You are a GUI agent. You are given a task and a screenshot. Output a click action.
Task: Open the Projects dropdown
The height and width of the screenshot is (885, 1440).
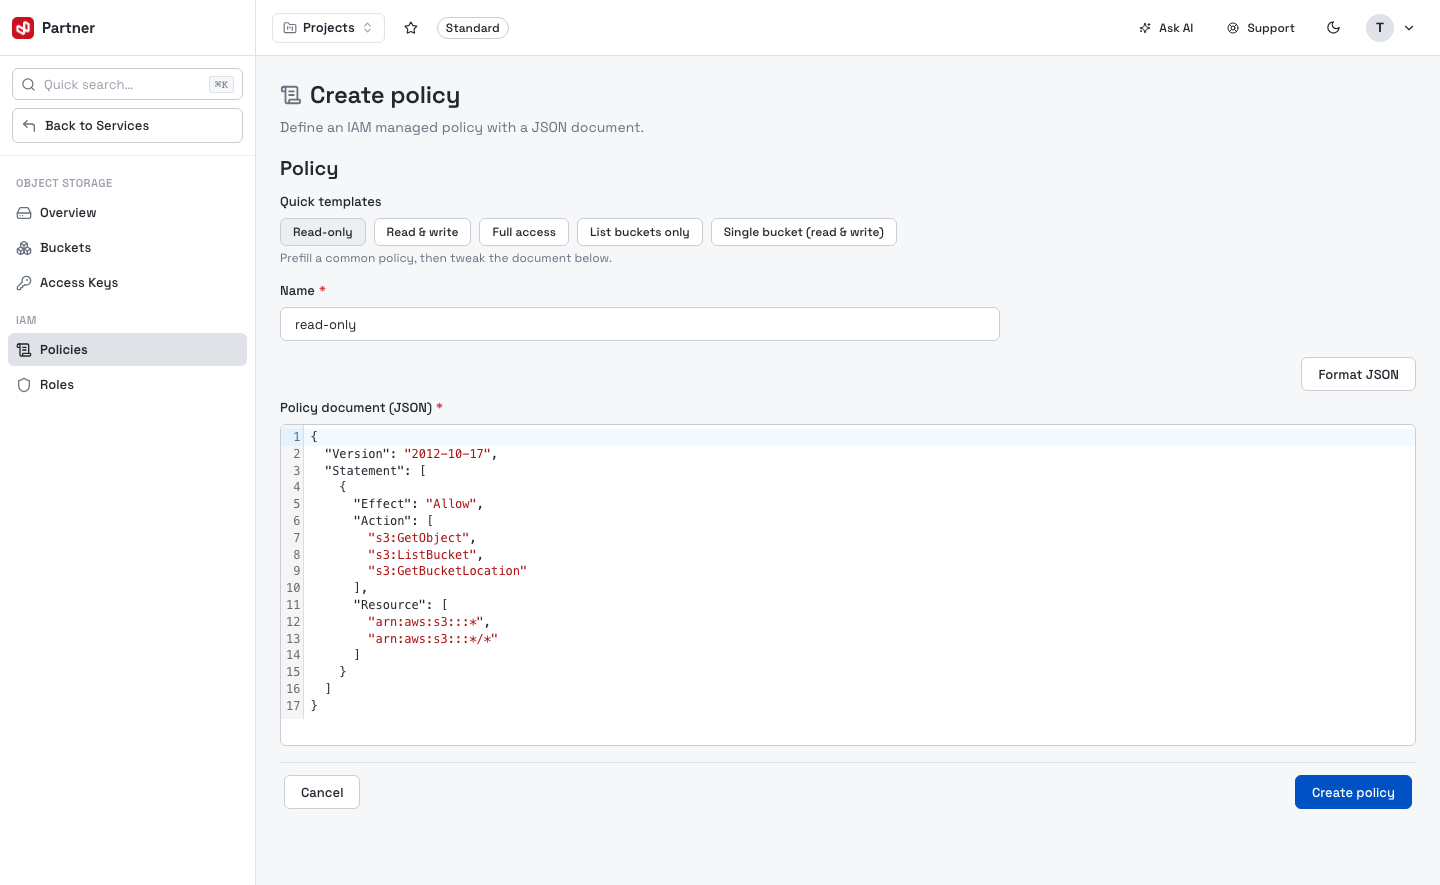(x=328, y=28)
